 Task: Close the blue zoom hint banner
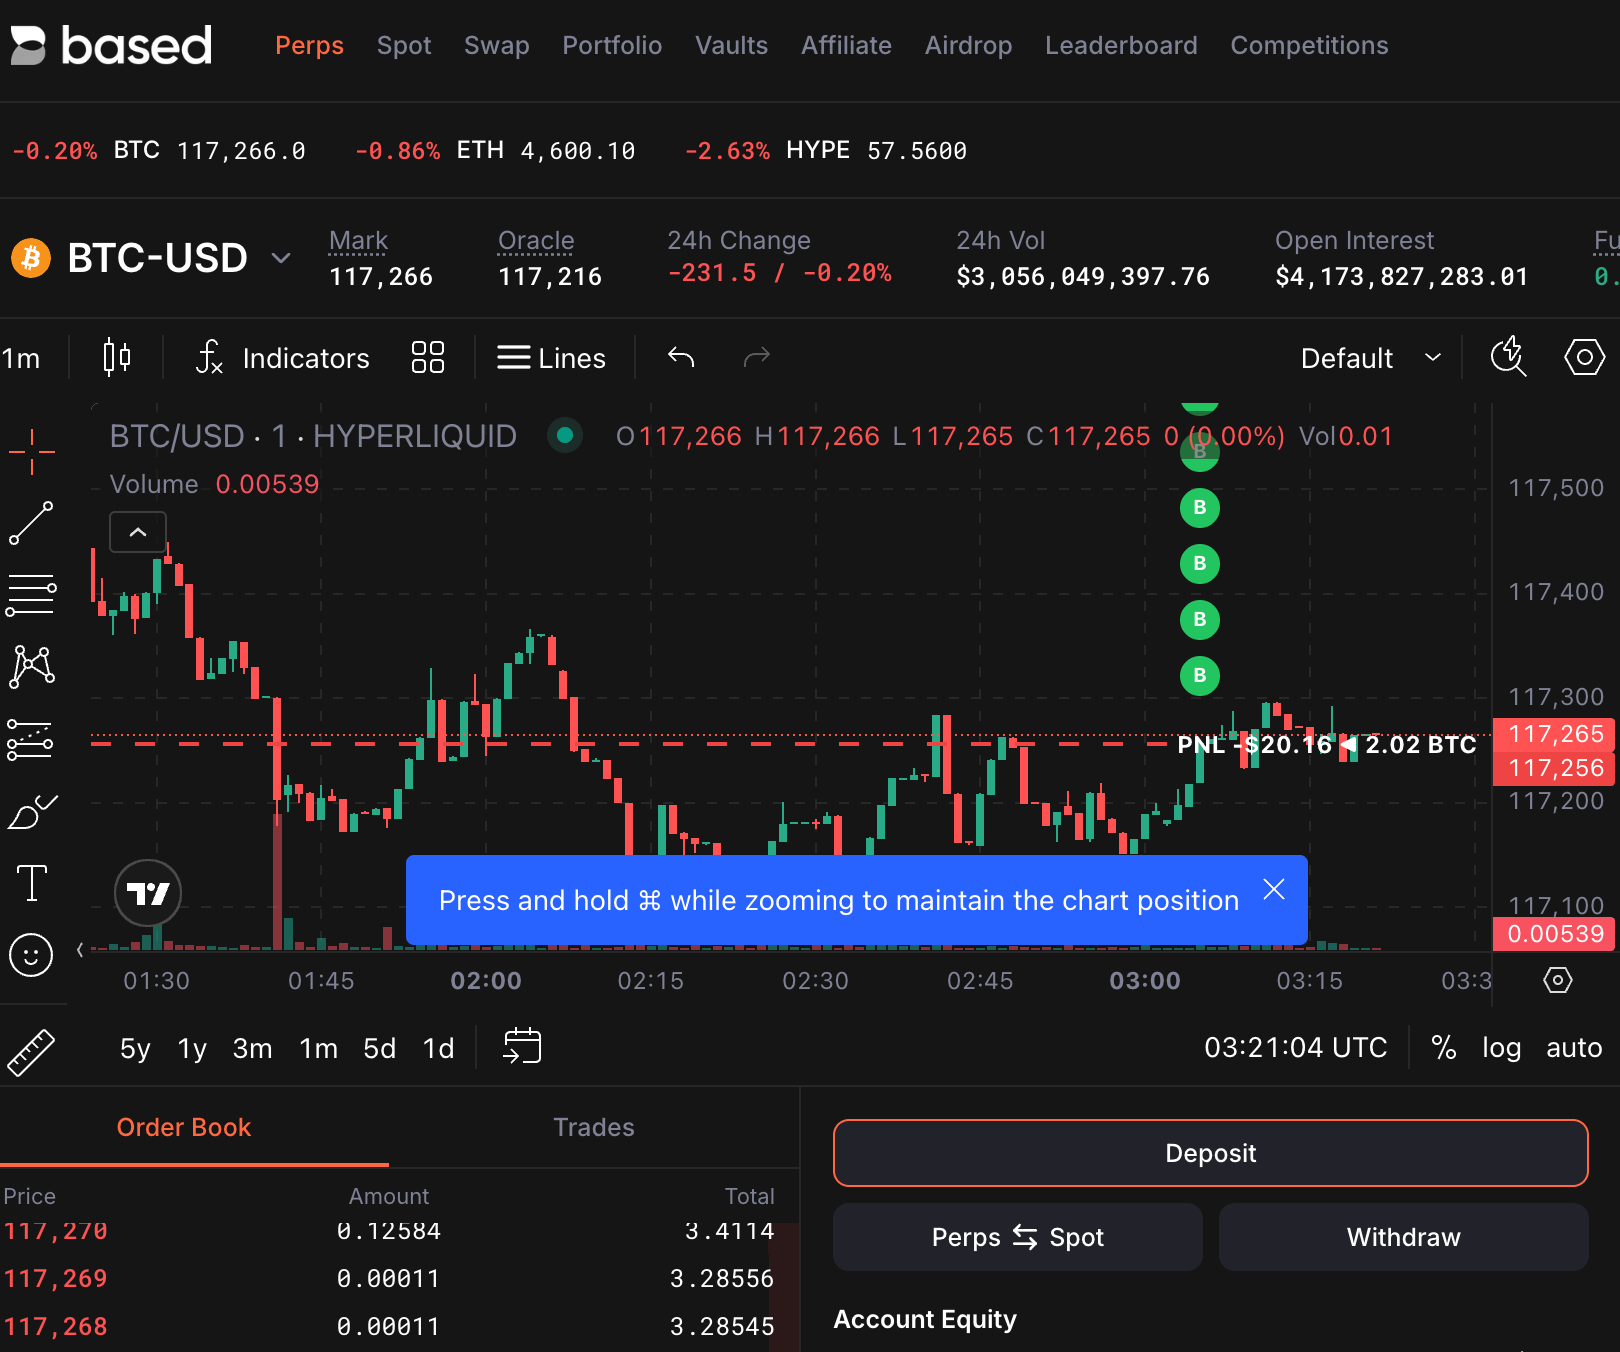click(x=1274, y=889)
